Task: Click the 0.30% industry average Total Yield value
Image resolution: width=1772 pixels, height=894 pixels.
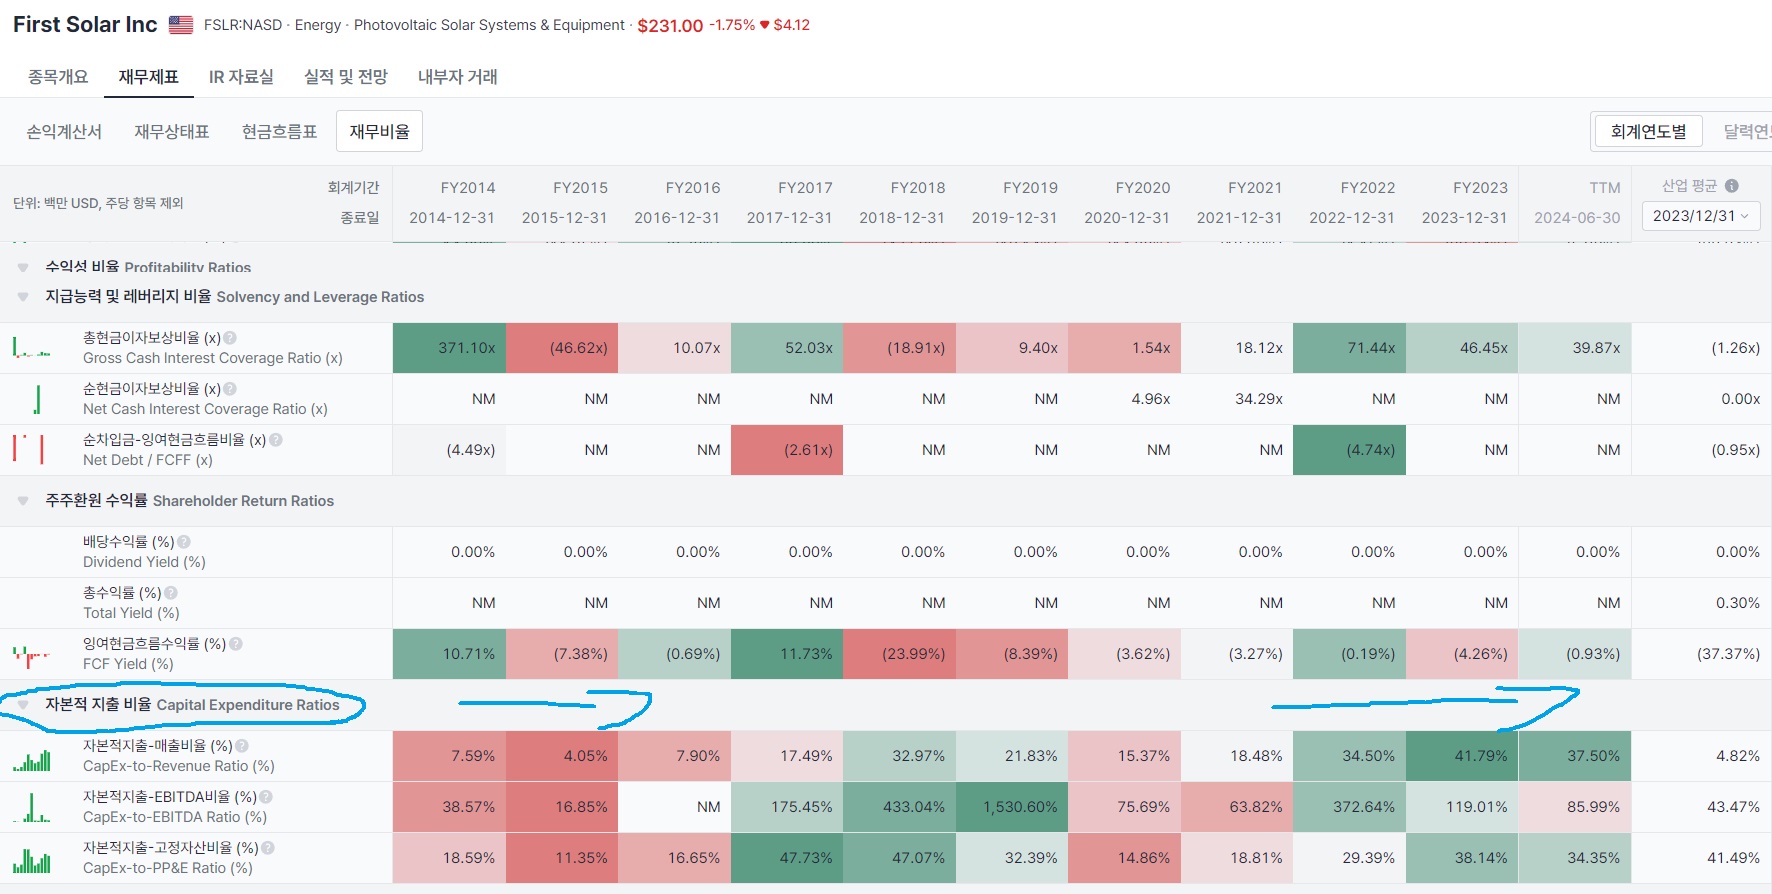Action: pyautogui.click(x=1738, y=603)
